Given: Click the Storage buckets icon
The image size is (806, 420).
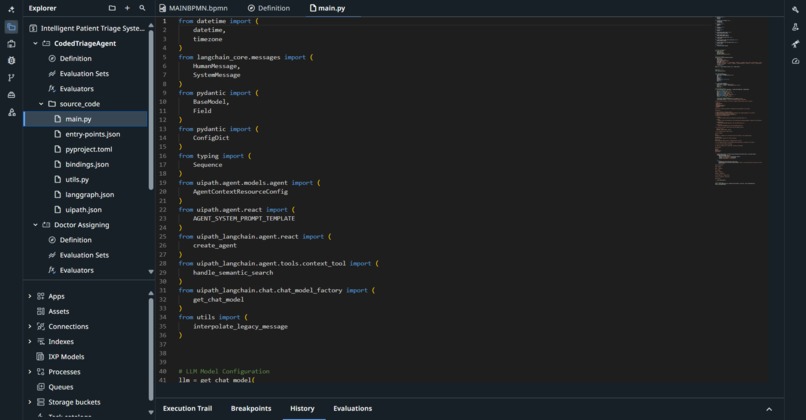Looking at the screenshot, I should click(x=41, y=403).
